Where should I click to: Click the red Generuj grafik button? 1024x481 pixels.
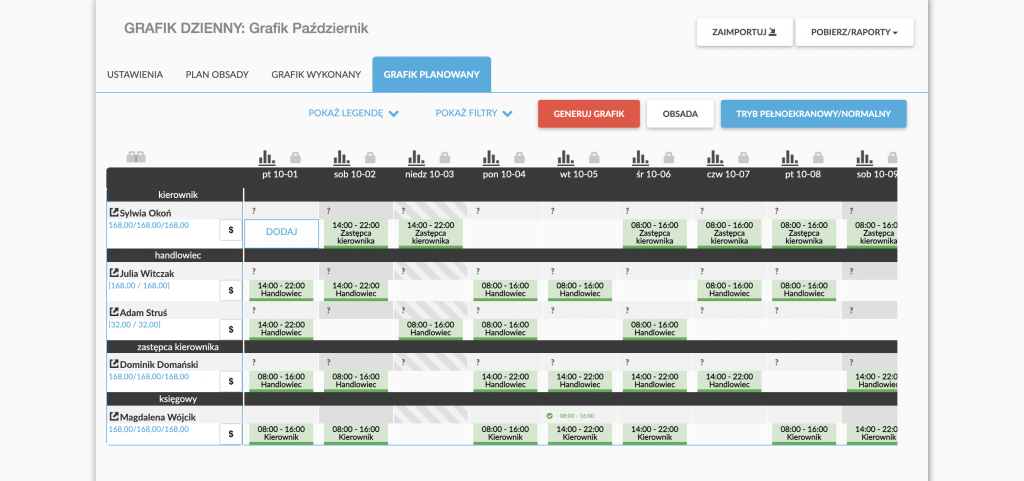click(x=588, y=113)
